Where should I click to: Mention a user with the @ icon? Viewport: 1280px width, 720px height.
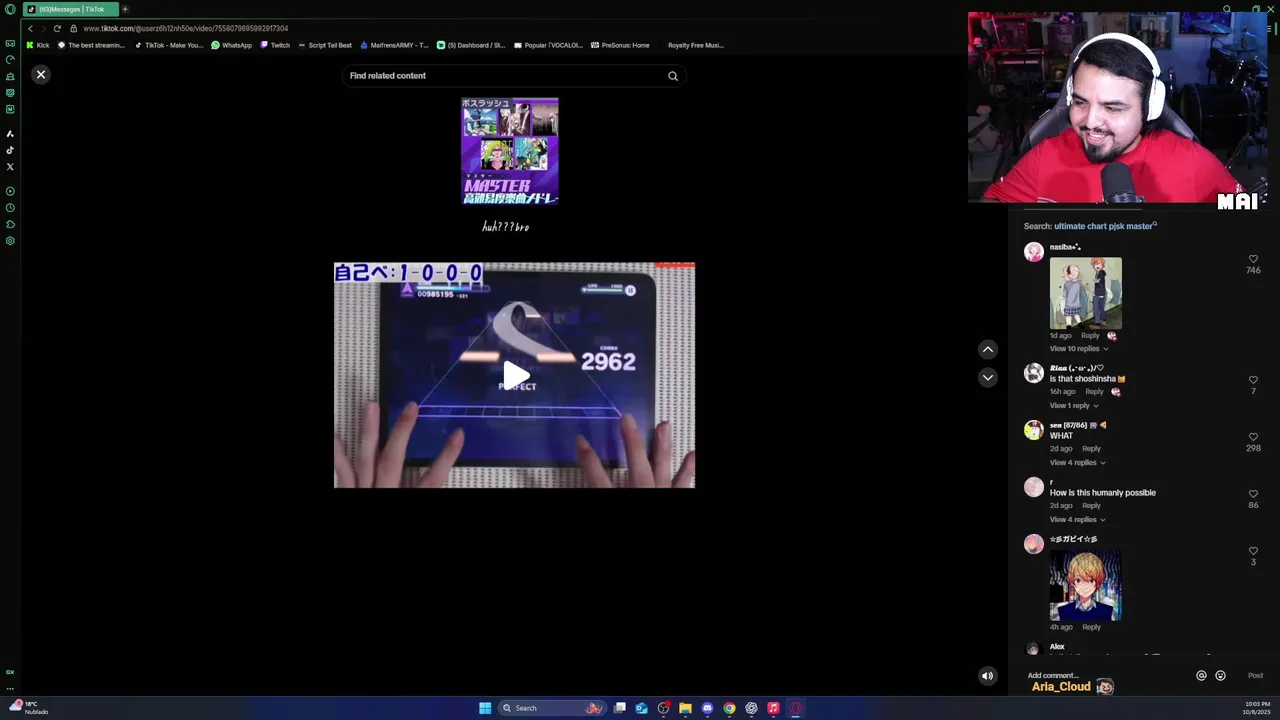[x=1201, y=676]
